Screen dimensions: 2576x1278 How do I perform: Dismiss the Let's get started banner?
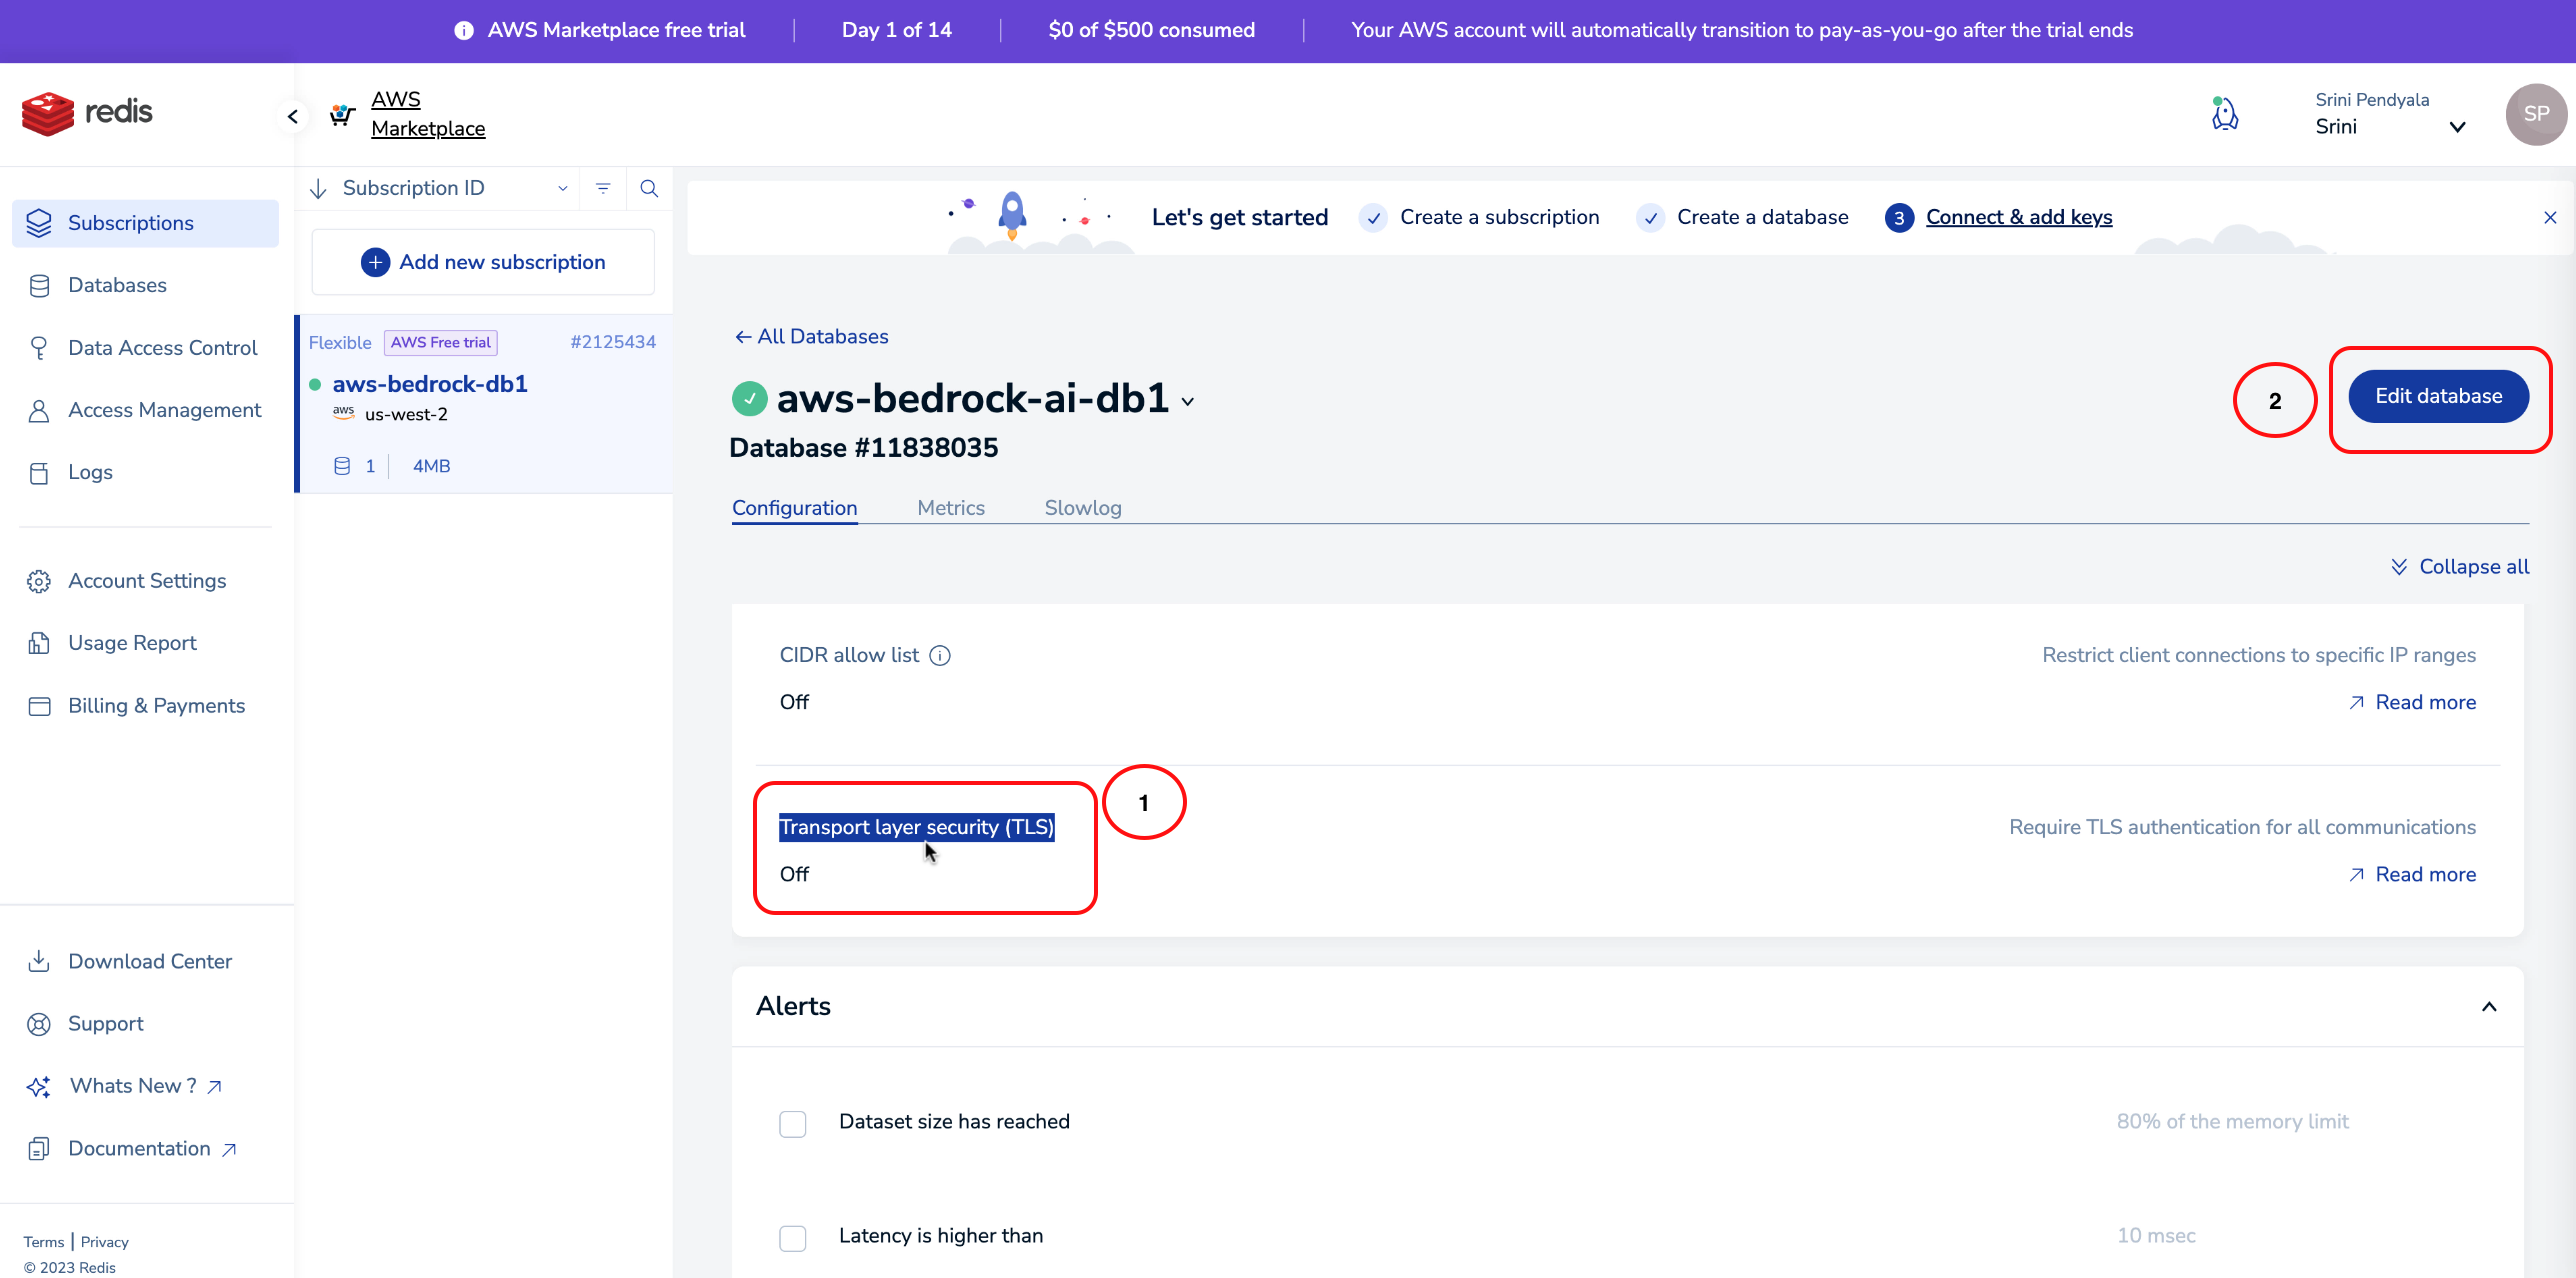tap(2551, 217)
